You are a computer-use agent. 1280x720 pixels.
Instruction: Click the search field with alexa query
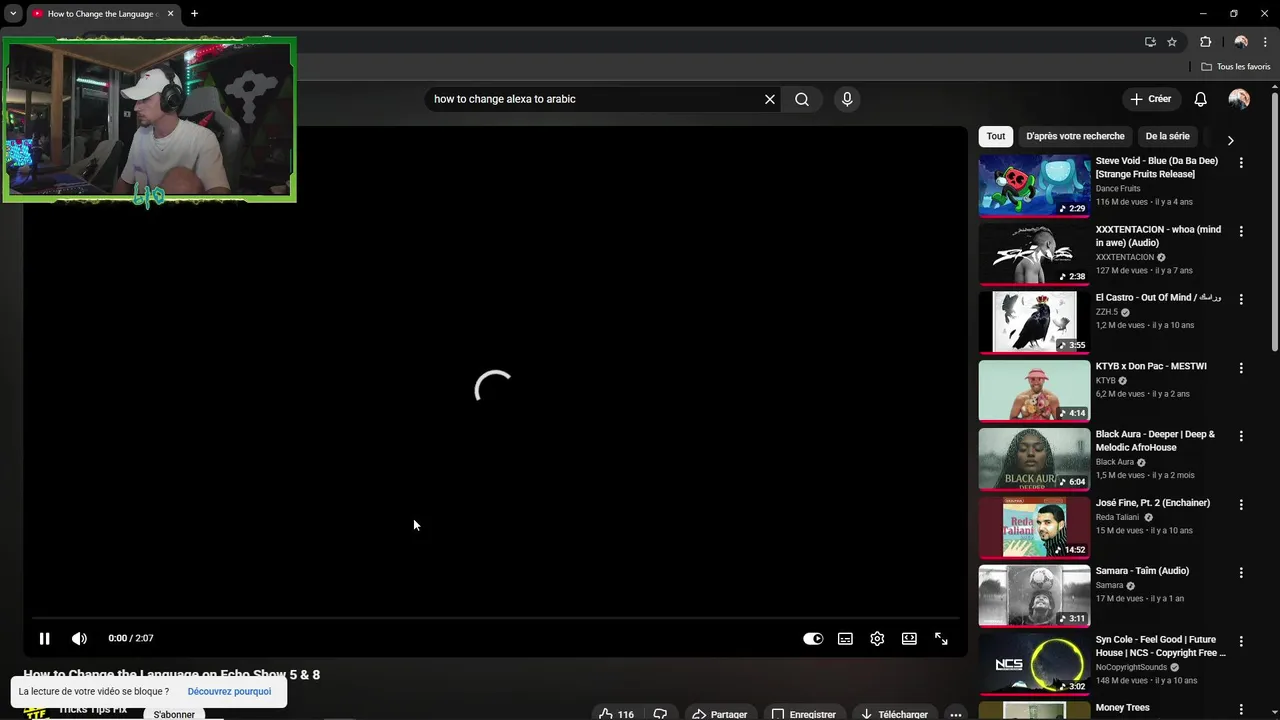click(595, 99)
